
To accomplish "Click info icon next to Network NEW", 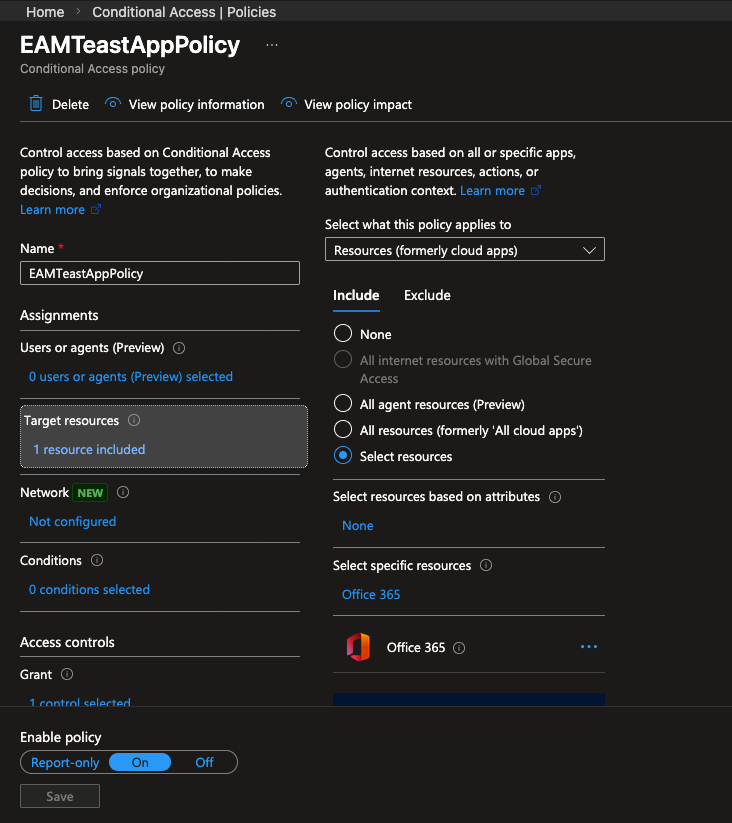I will [123, 492].
